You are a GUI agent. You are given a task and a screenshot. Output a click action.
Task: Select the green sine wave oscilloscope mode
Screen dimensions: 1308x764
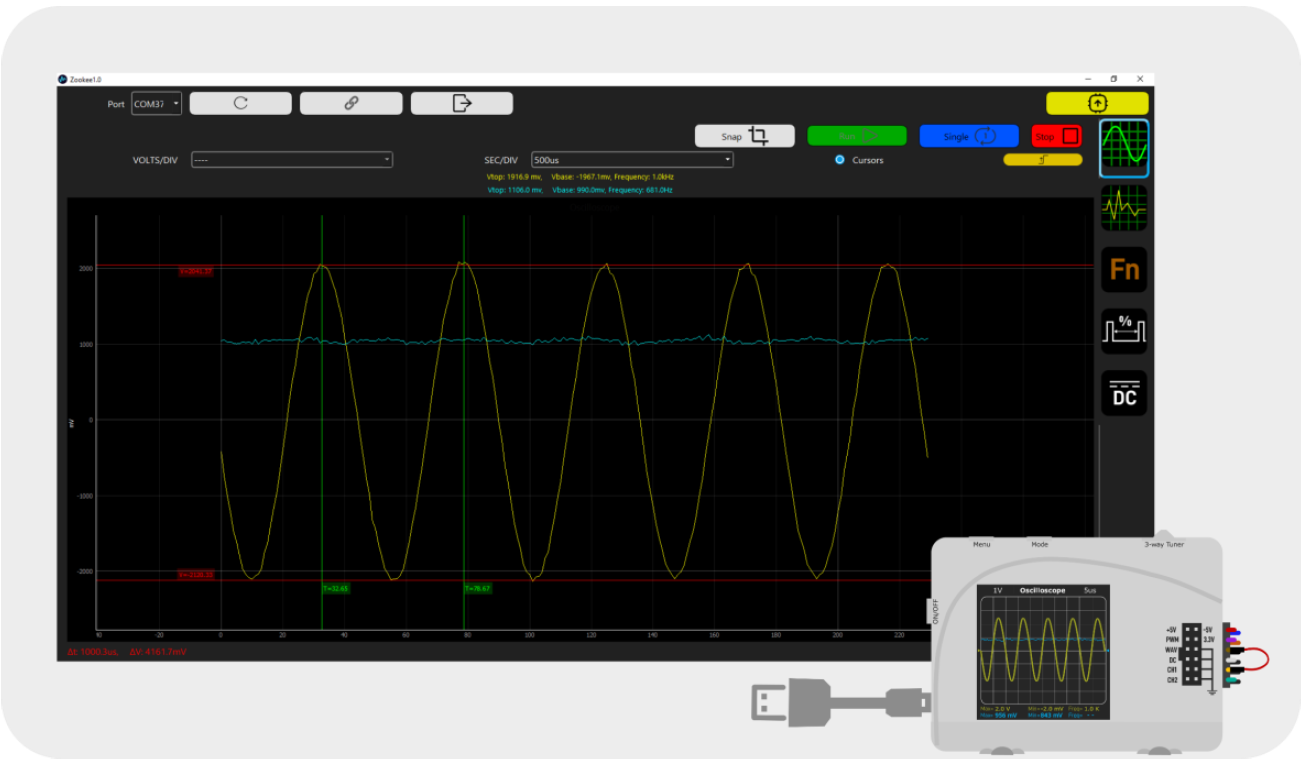coord(1124,149)
